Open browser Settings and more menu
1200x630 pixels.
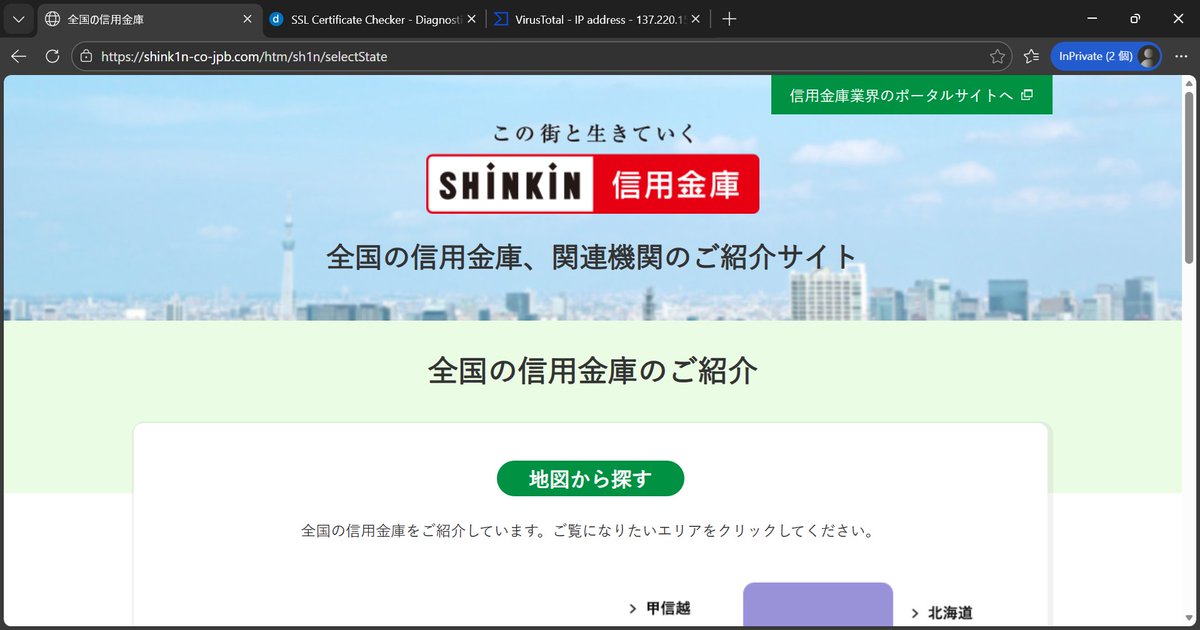click(1181, 57)
